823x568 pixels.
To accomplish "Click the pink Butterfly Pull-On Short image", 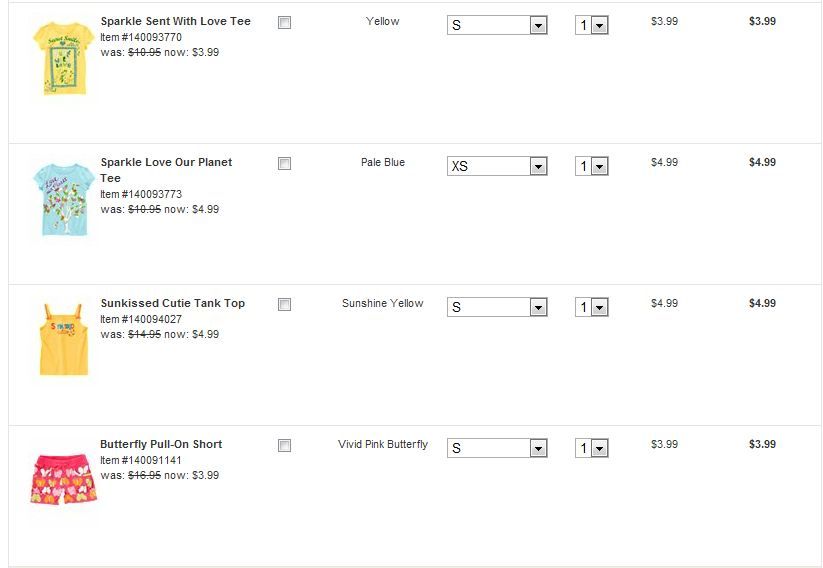I will [63, 479].
